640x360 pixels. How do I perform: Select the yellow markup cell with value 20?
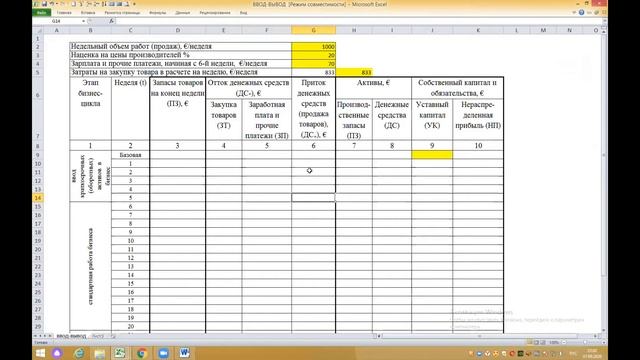(x=313, y=55)
